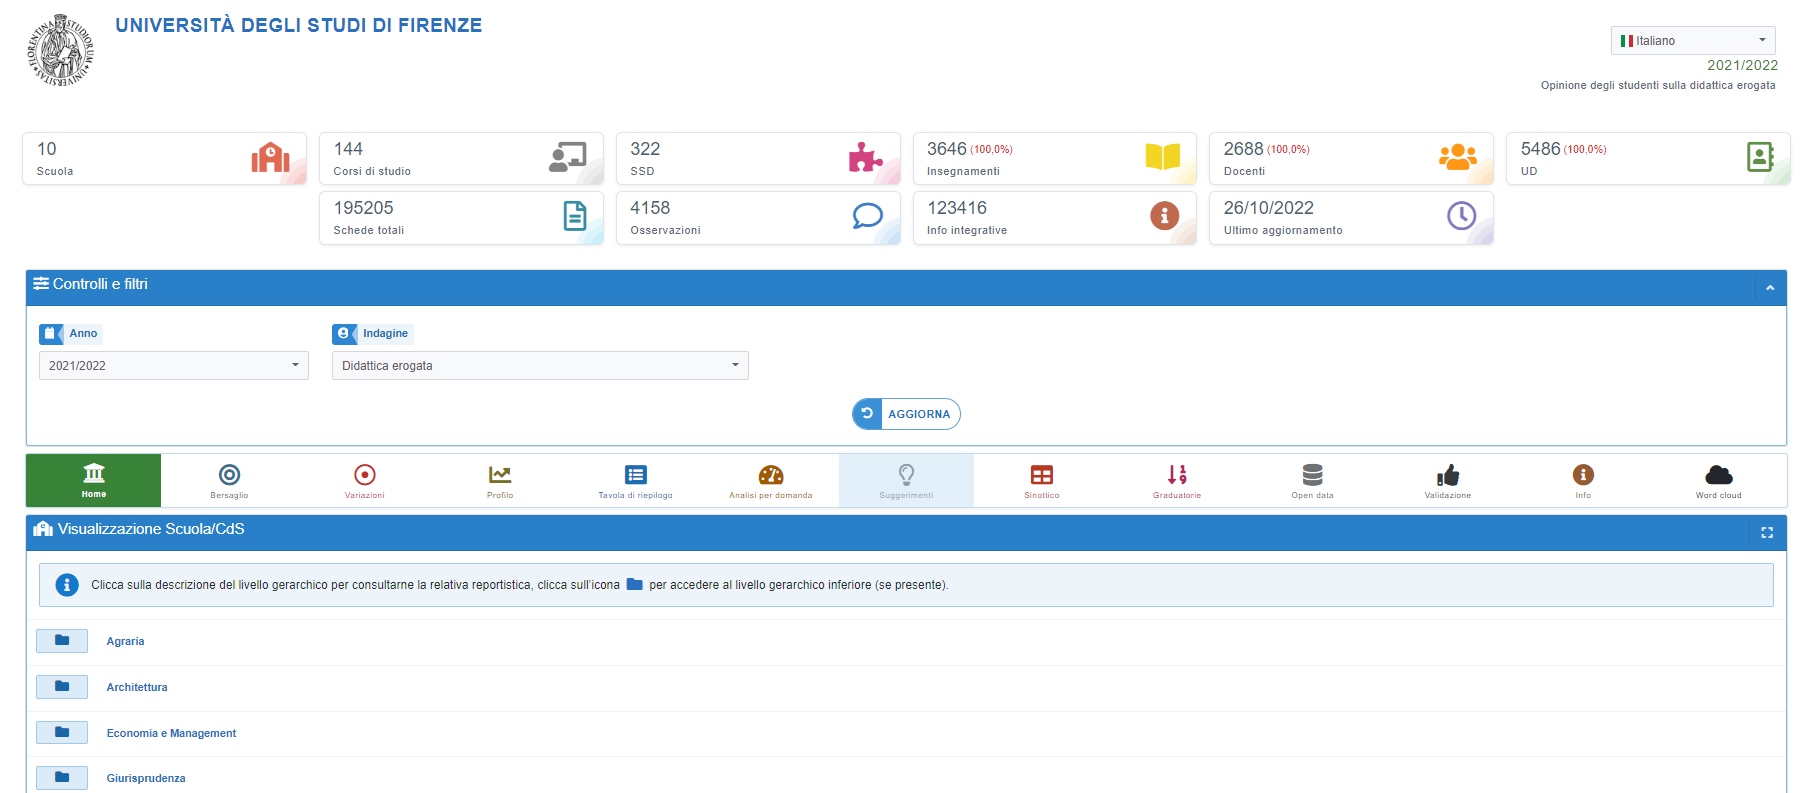Switch to the Variazioni tab
This screenshot has width=1804, height=793.
click(365, 481)
